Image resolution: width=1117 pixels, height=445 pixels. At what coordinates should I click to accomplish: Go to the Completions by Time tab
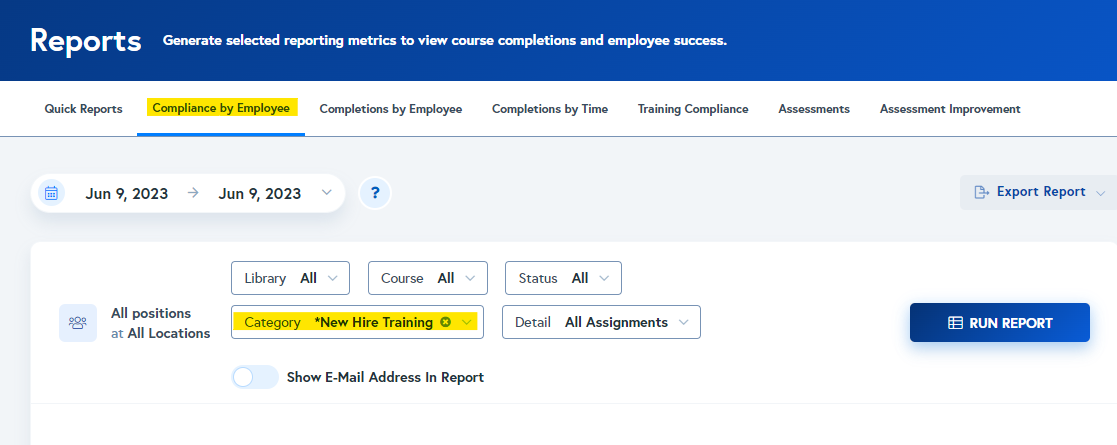click(x=549, y=109)
